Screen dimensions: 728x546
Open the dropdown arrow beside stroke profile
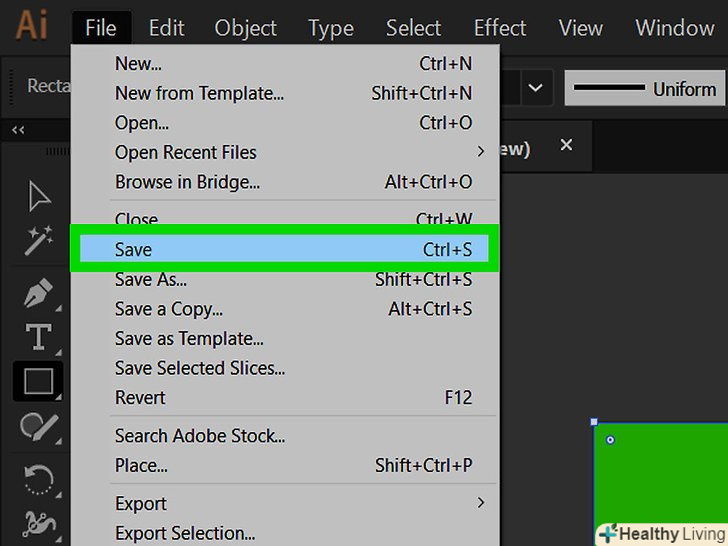tap(535, 89)
